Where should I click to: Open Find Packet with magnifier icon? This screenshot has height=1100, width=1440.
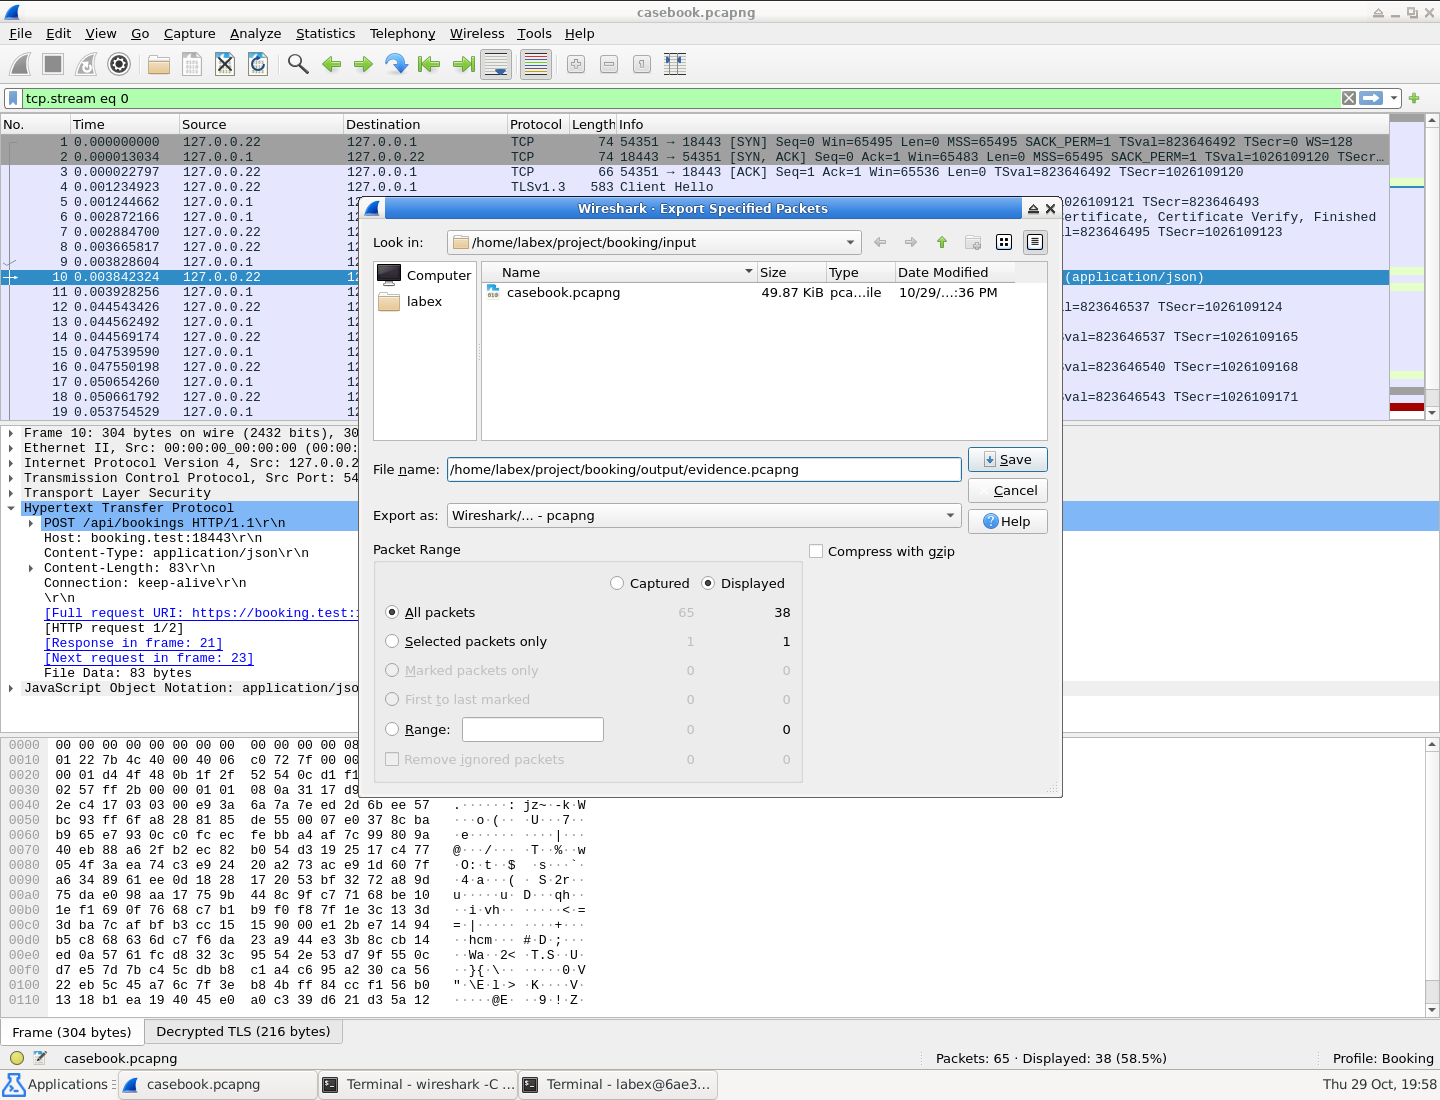(298, 65)
